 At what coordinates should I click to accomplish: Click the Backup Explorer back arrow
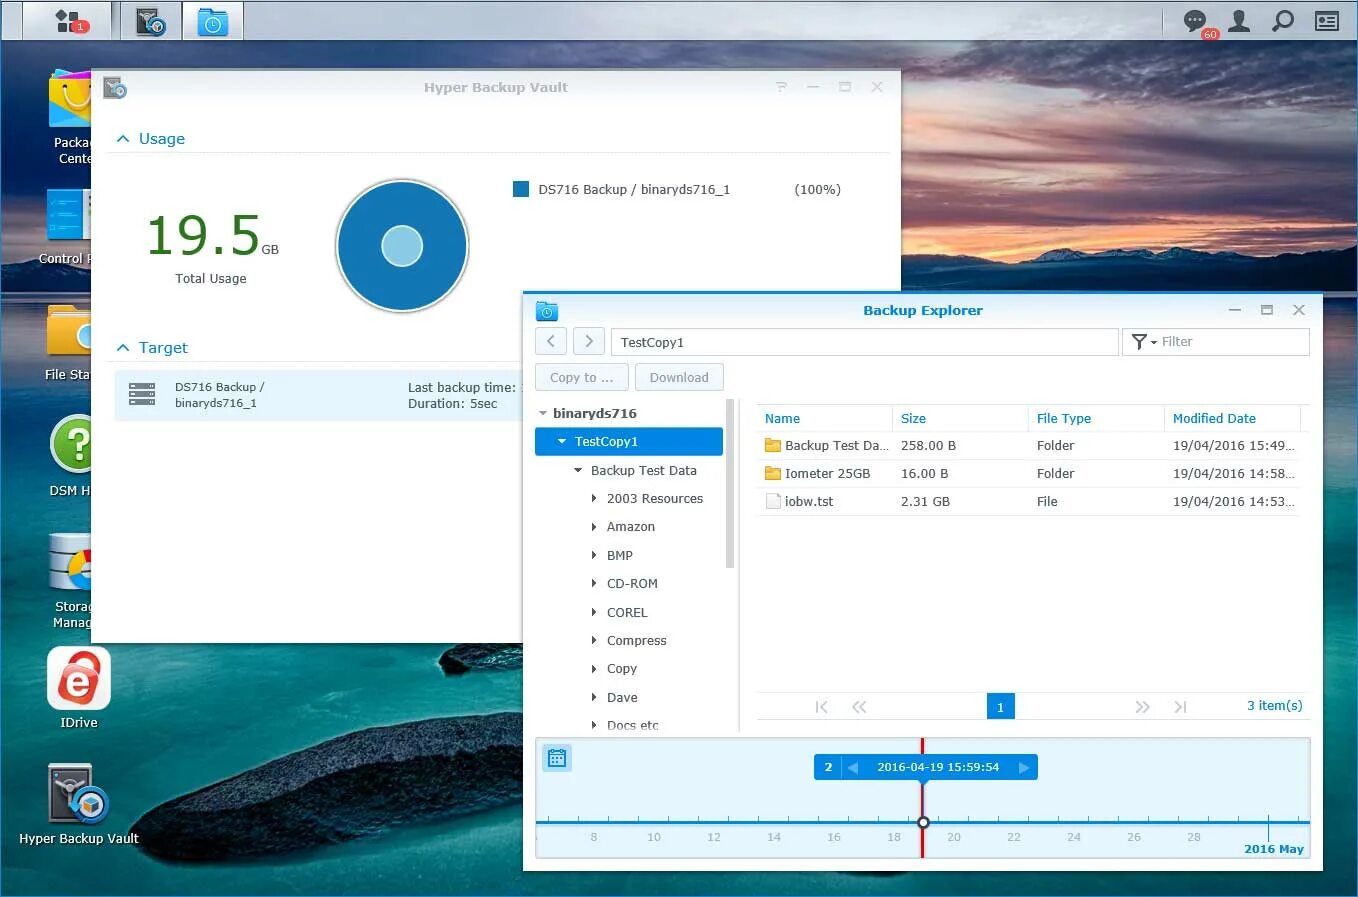(x=551, y=341)
